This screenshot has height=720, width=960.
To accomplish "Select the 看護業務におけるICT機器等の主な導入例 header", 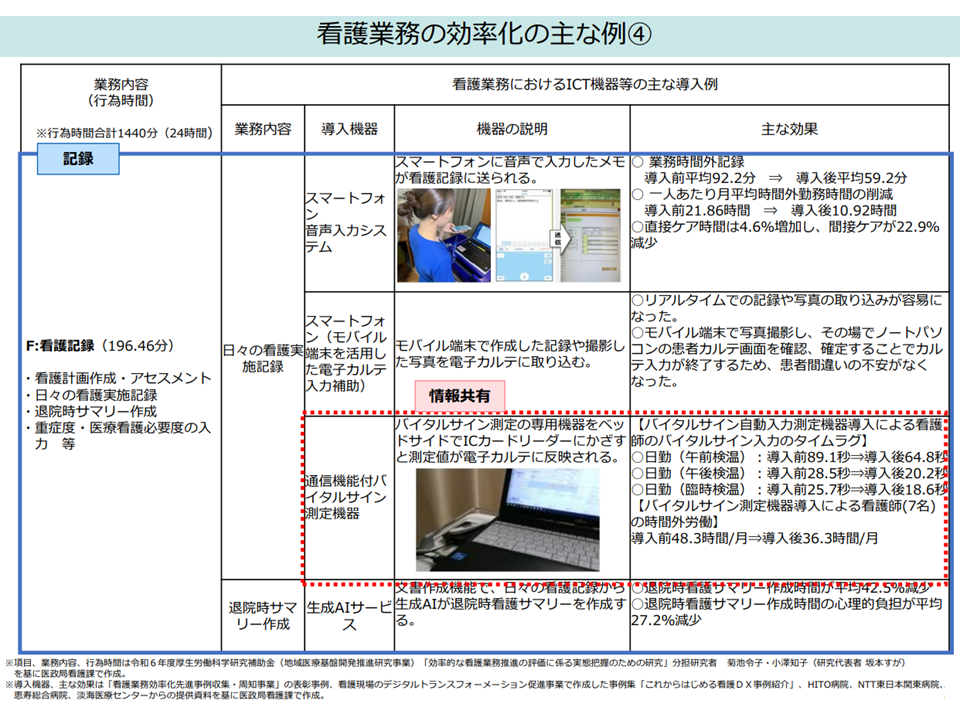I will (584, 85).
